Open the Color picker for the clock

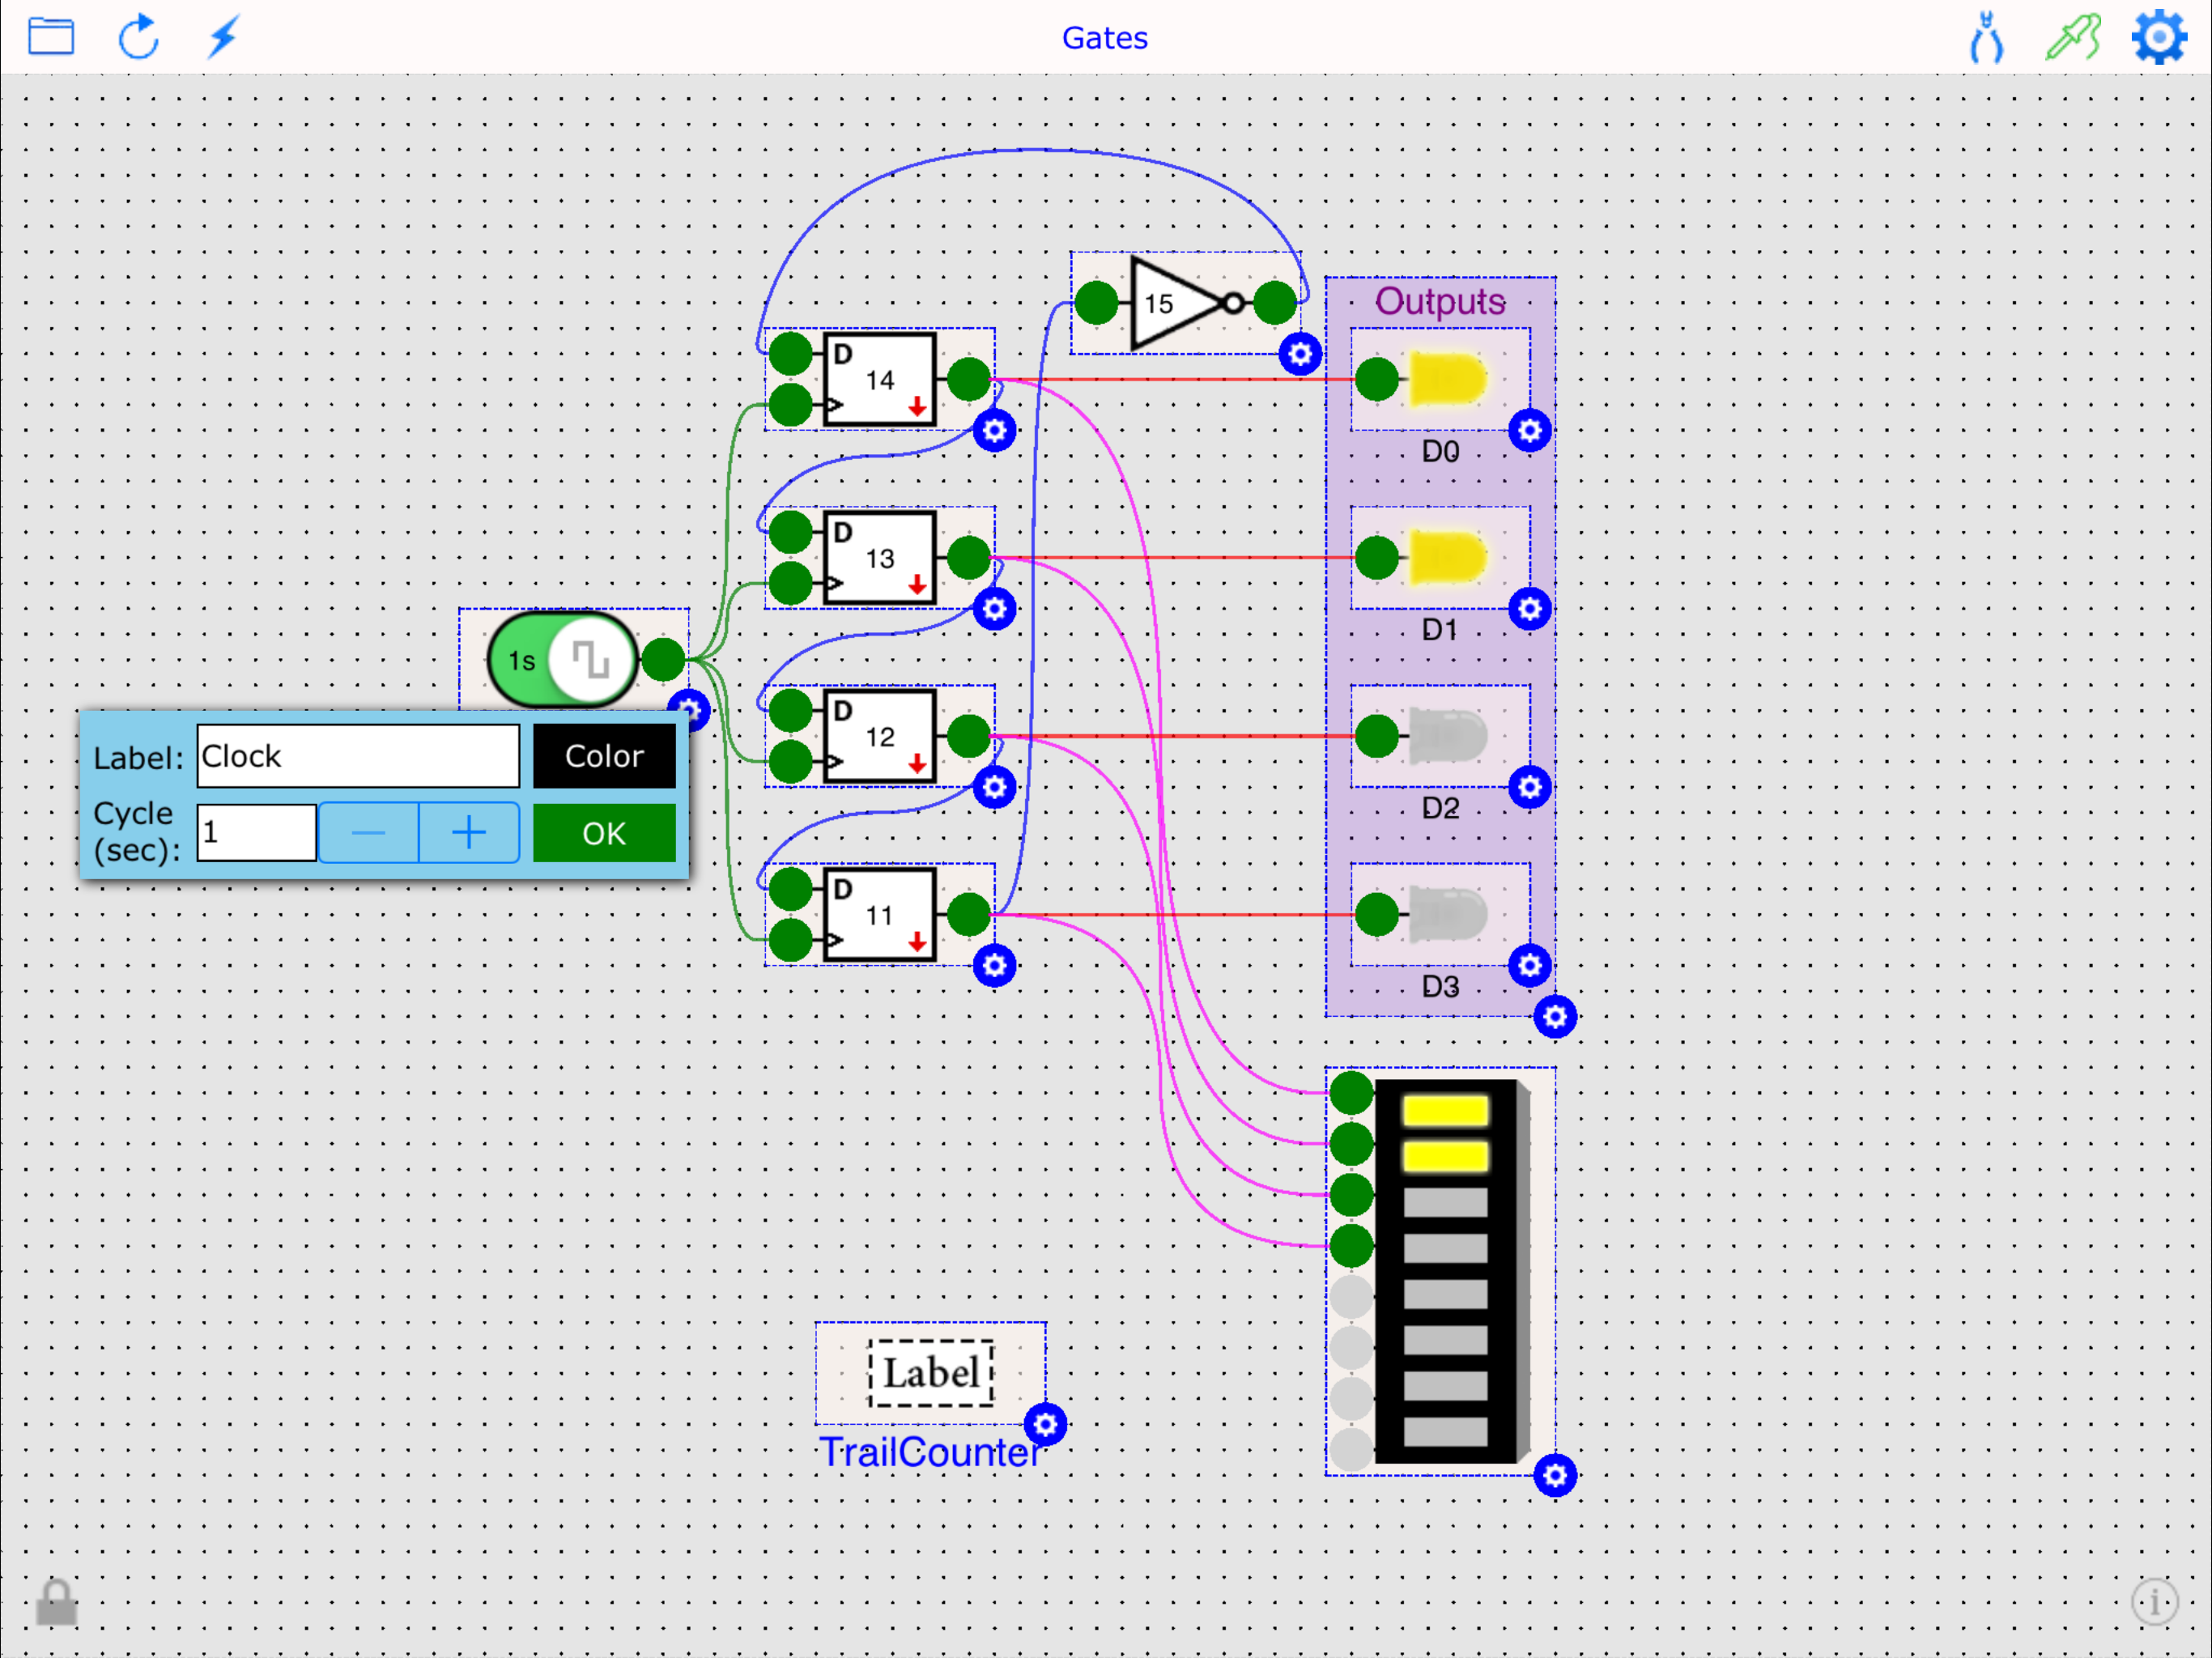coord(603,756)
